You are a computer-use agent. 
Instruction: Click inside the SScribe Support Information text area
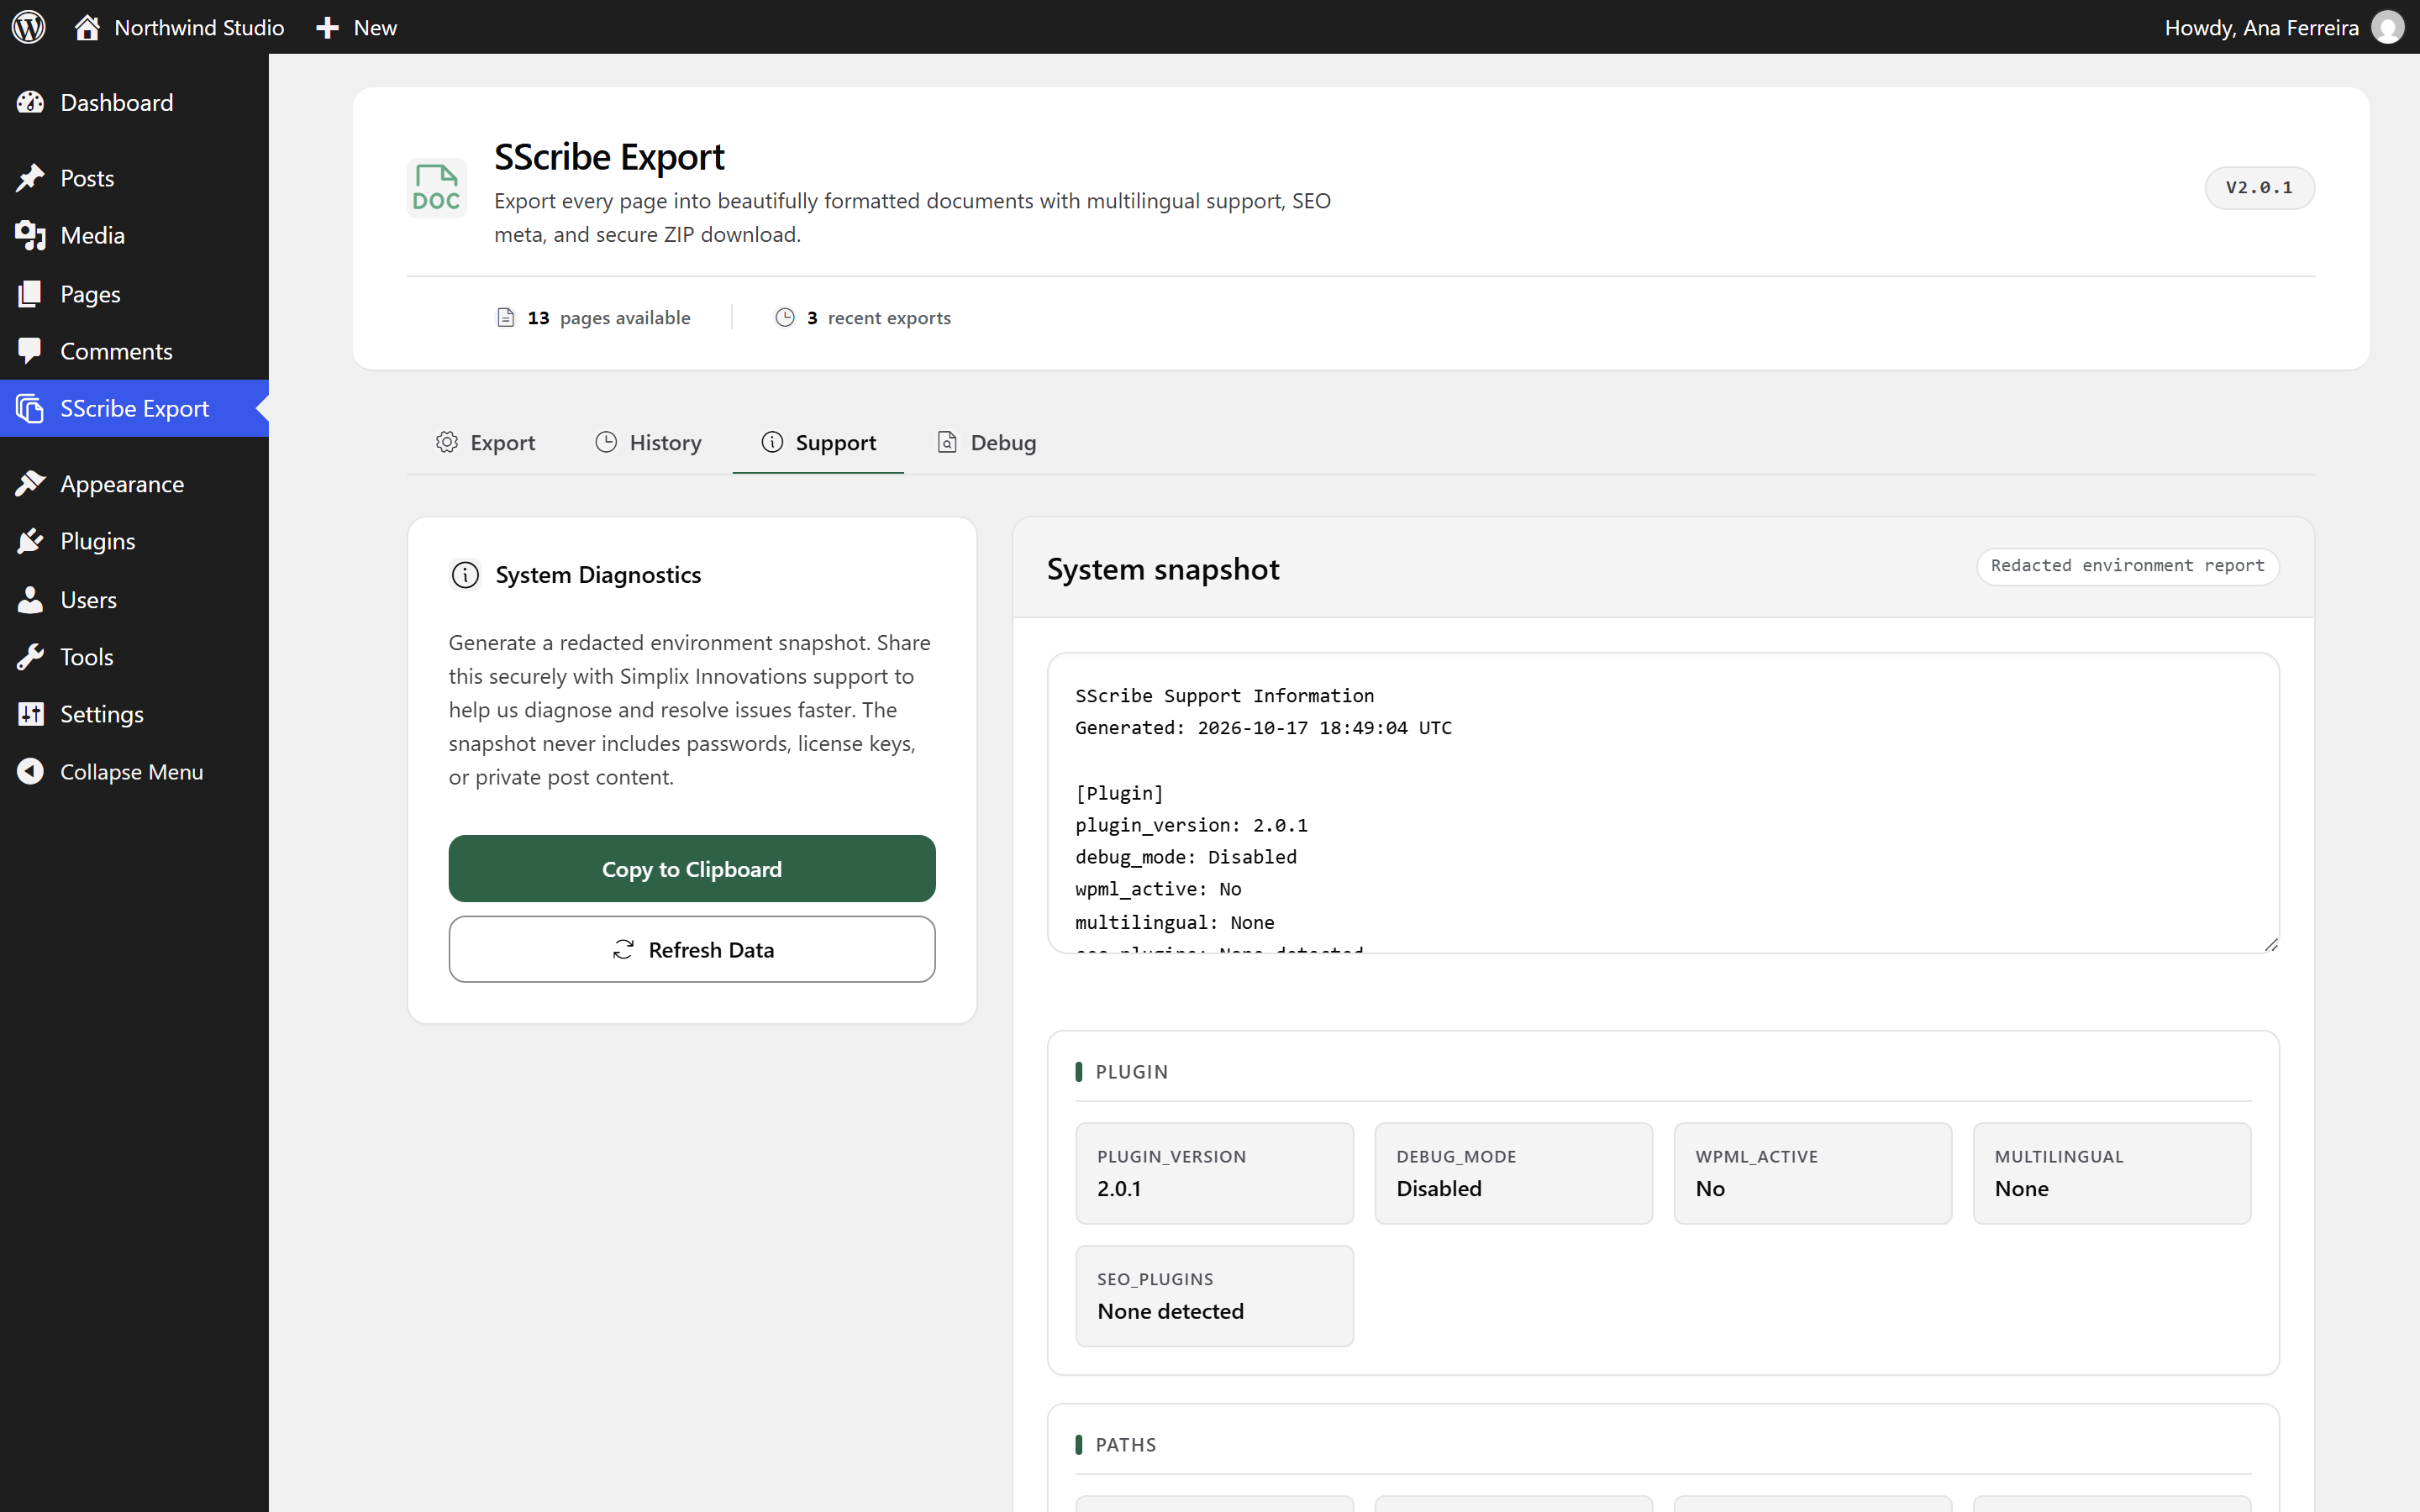(1663, 803)
